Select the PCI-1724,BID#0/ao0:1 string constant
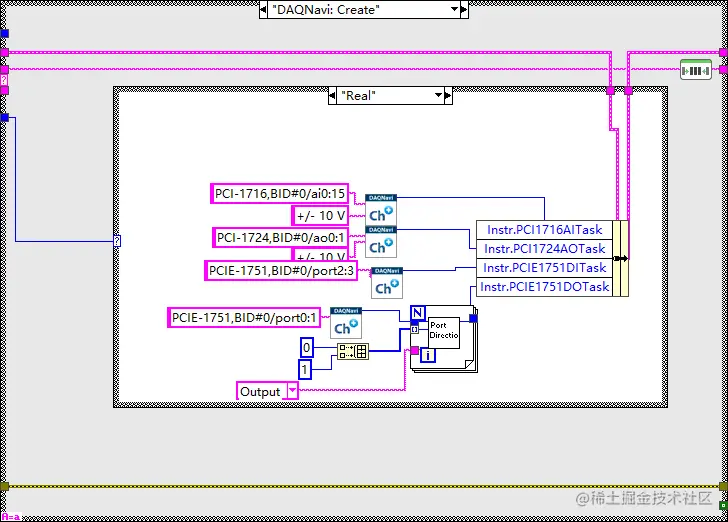The image size is (728, 522). click(x=280, y=237)
